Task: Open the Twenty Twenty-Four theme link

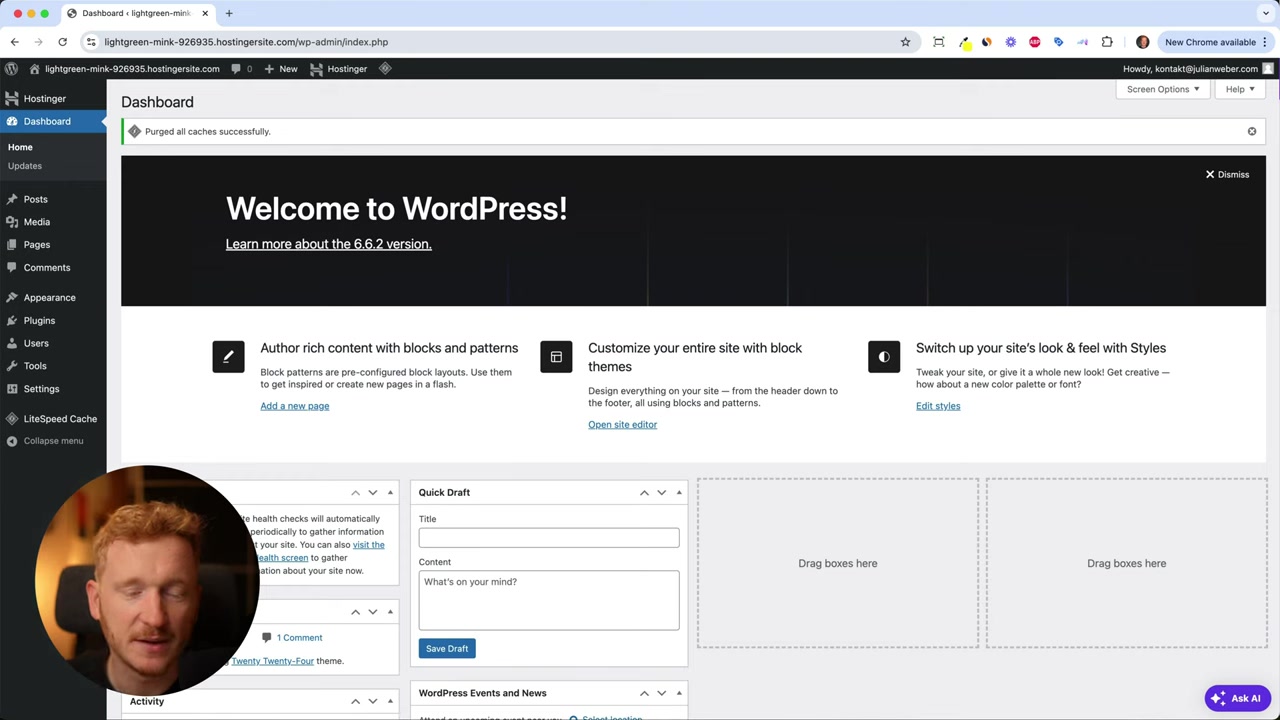Action: (x=272, y=661)
